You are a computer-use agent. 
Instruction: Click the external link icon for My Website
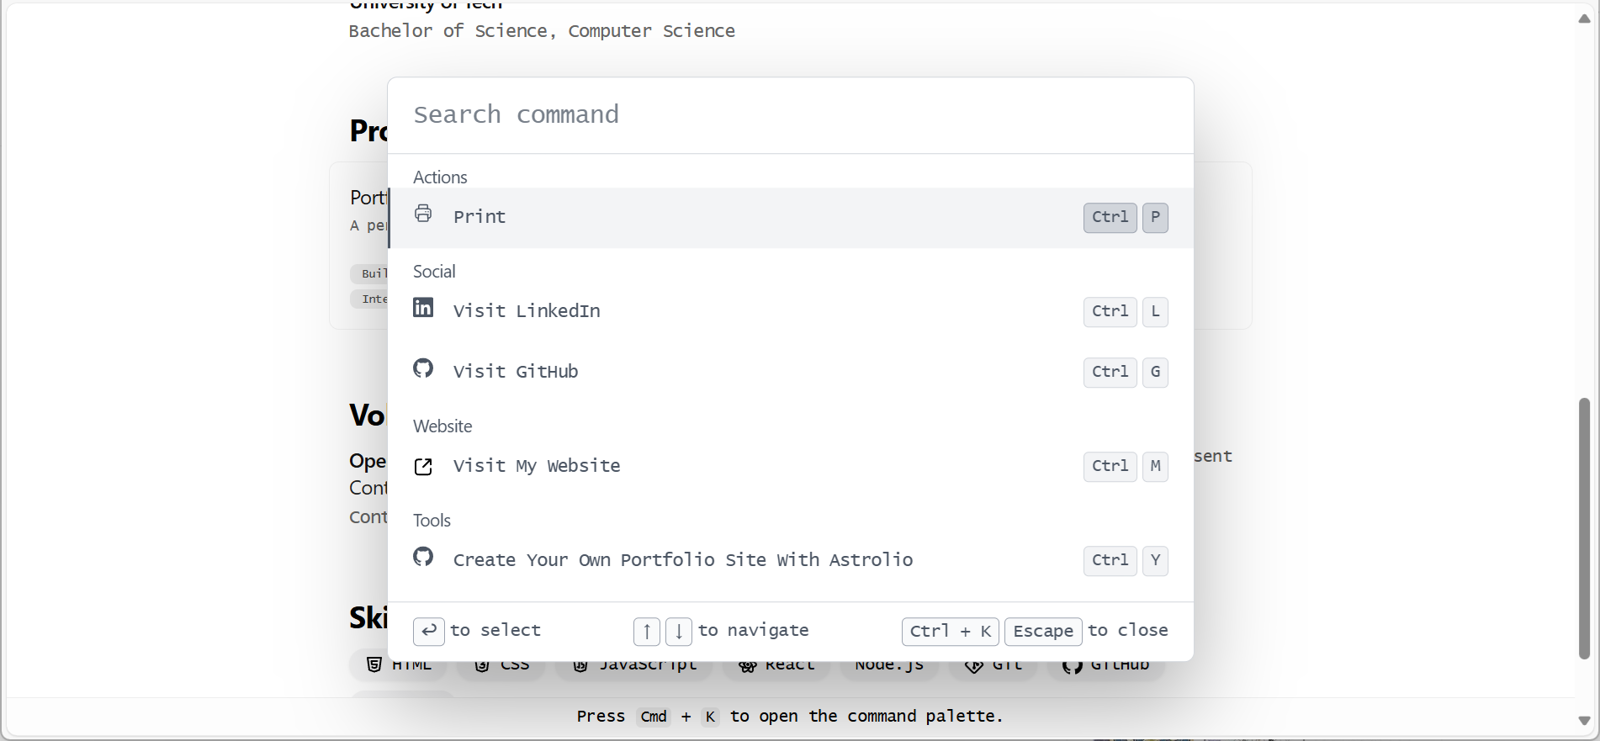(423, 466)
